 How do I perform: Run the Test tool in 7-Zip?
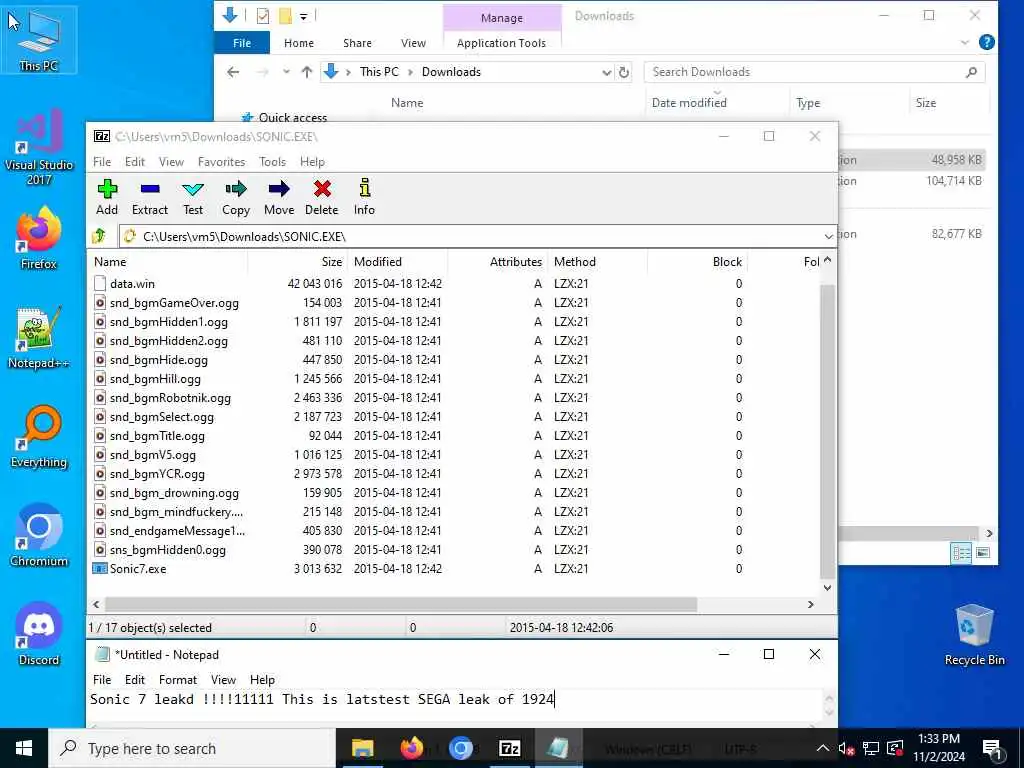[x=193, y=197]
